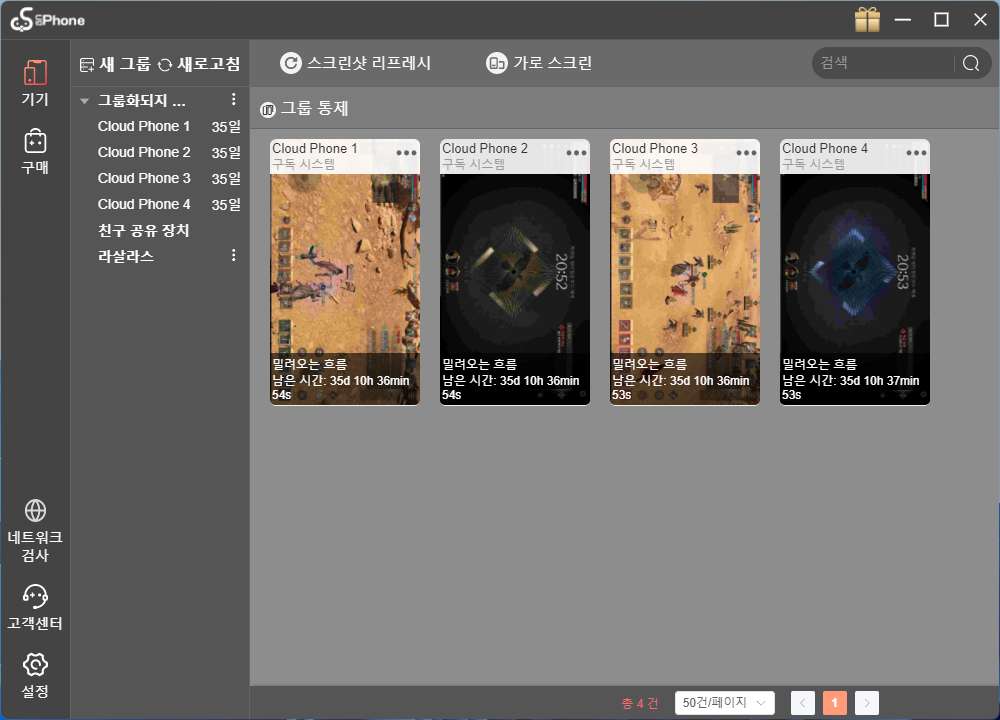Open the Cloud Phone 2 screen thumbnail
Image resolution: width=1000 pixels, height=720 pixels.
tap(515, 272)
